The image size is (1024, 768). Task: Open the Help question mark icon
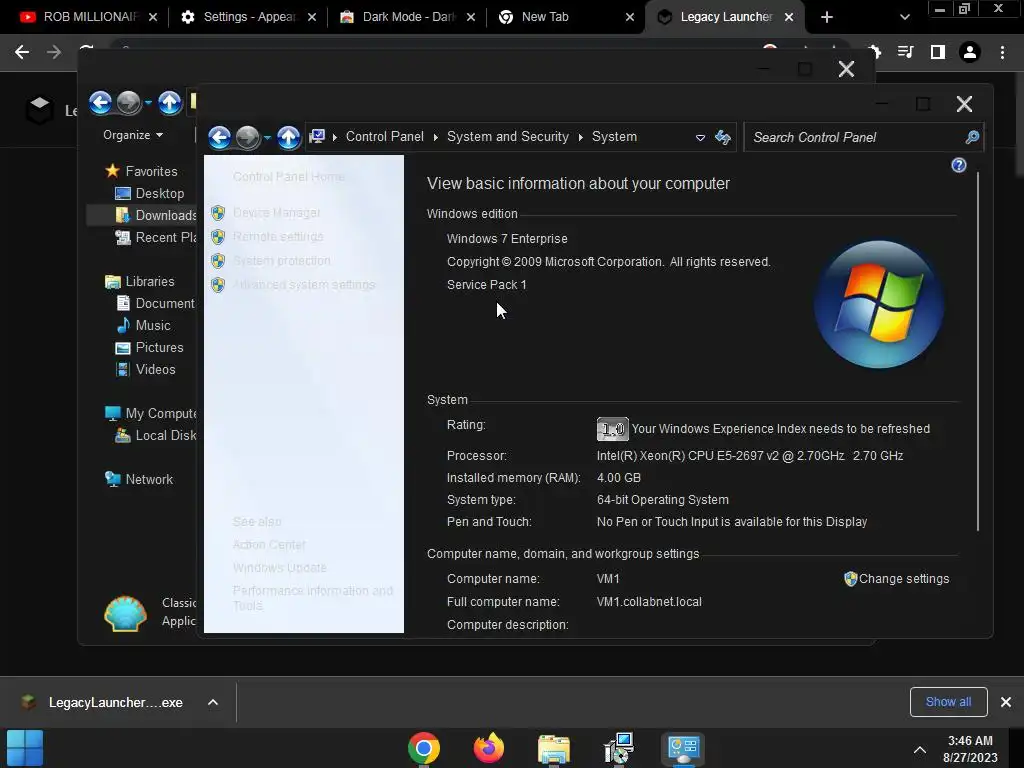click(x=959, y=165)
